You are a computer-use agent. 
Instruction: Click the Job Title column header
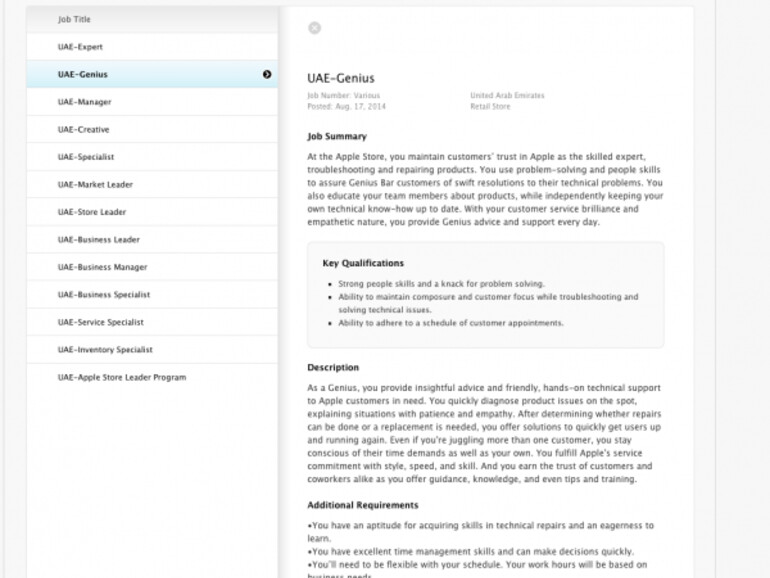[80, 19]
